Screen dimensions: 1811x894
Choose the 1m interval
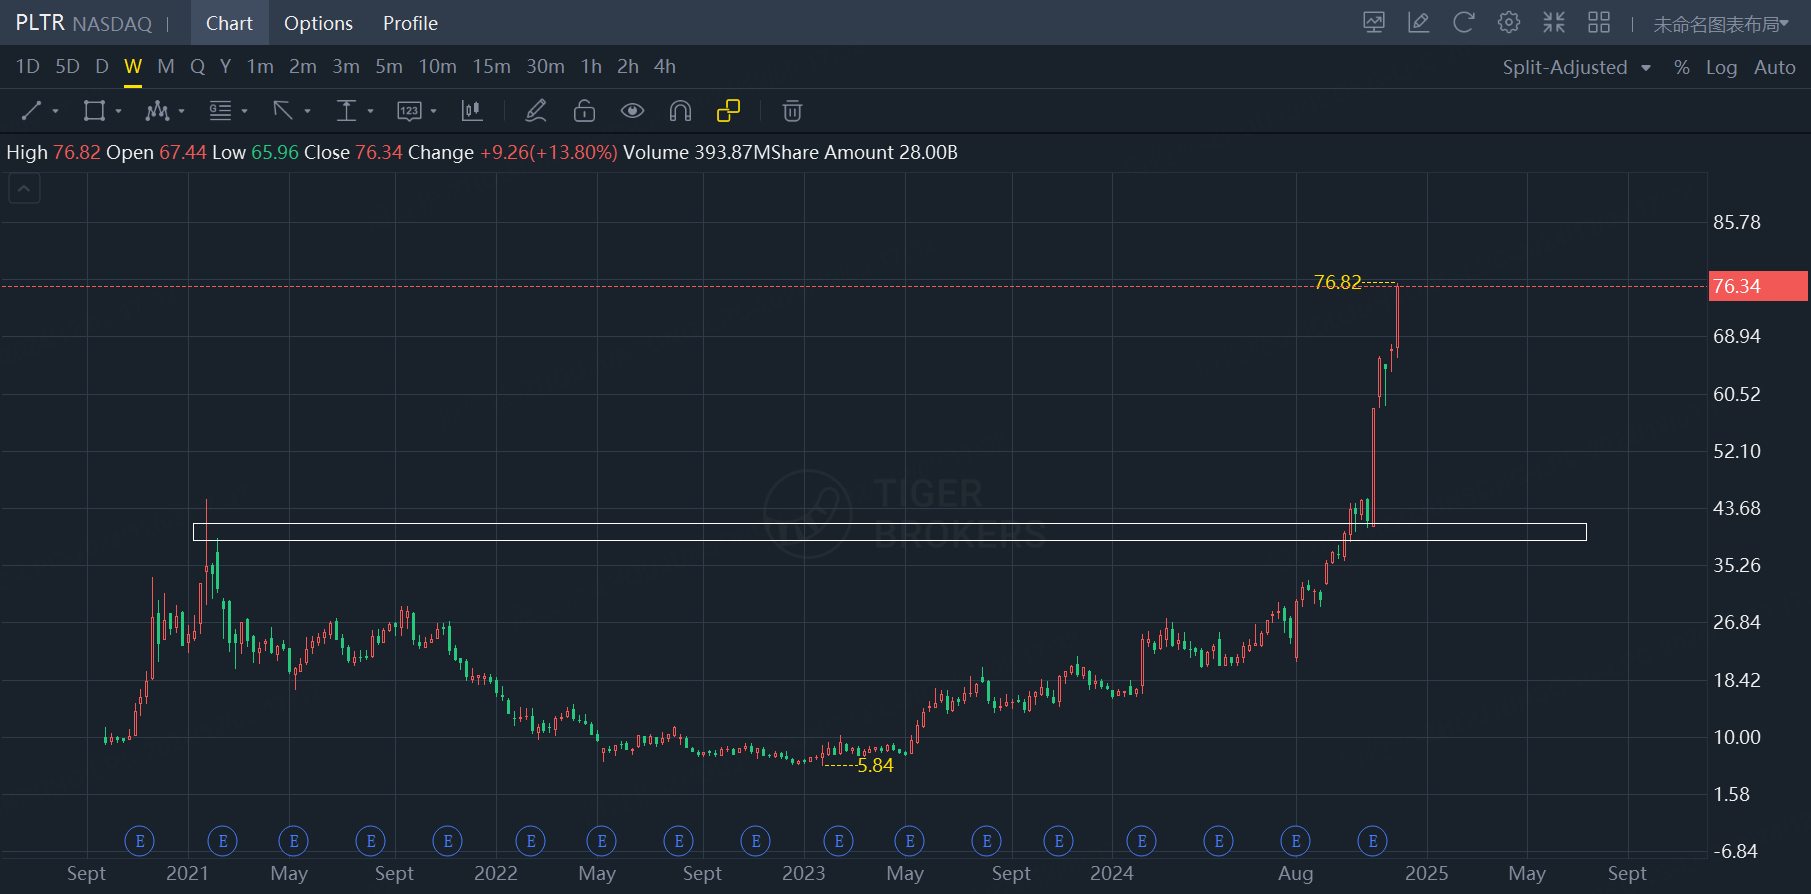pos(260,67)
